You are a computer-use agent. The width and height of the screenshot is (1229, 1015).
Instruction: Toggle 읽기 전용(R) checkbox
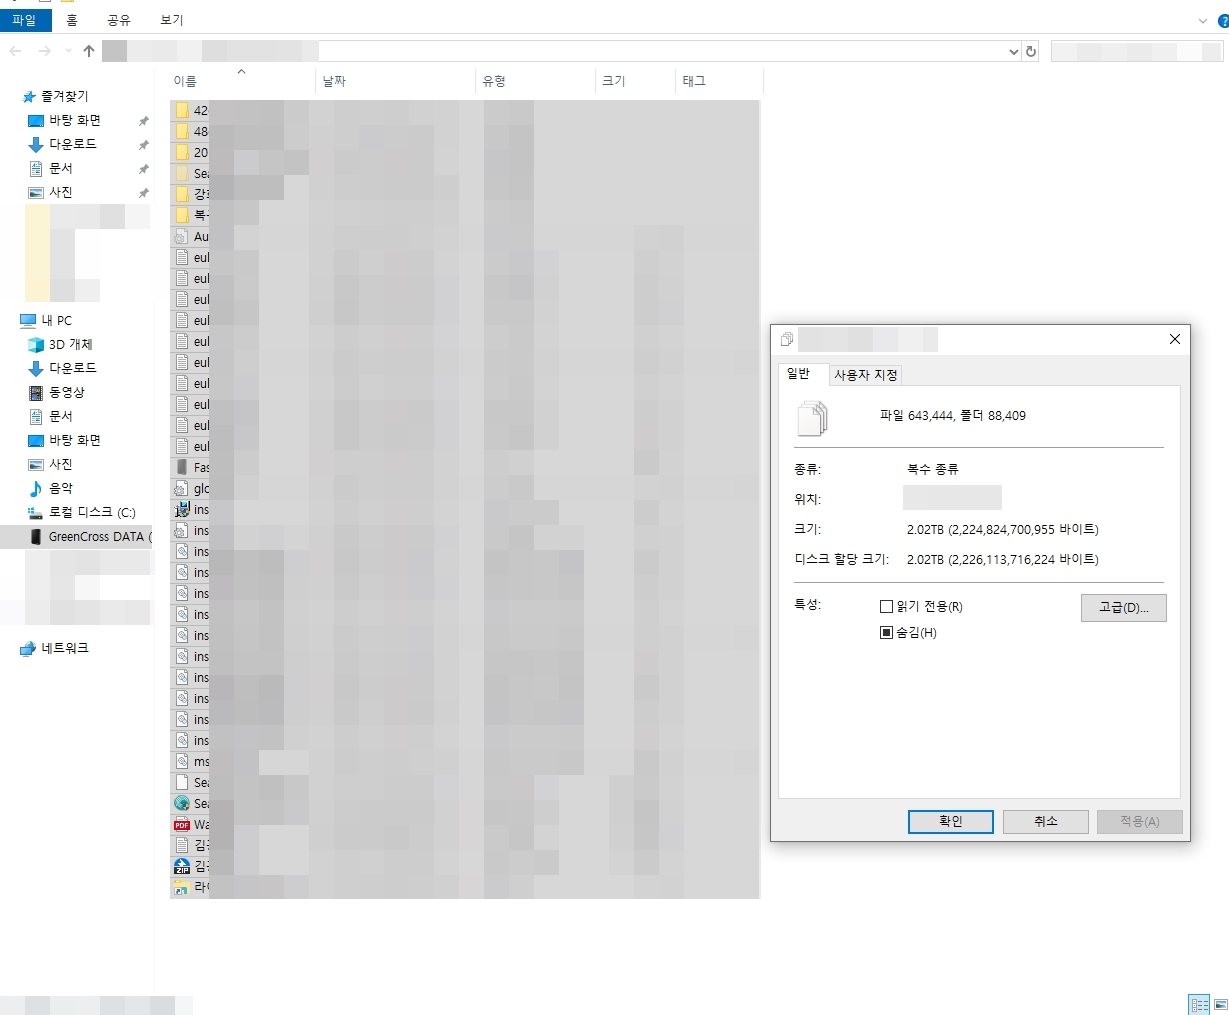coord(886,607)
